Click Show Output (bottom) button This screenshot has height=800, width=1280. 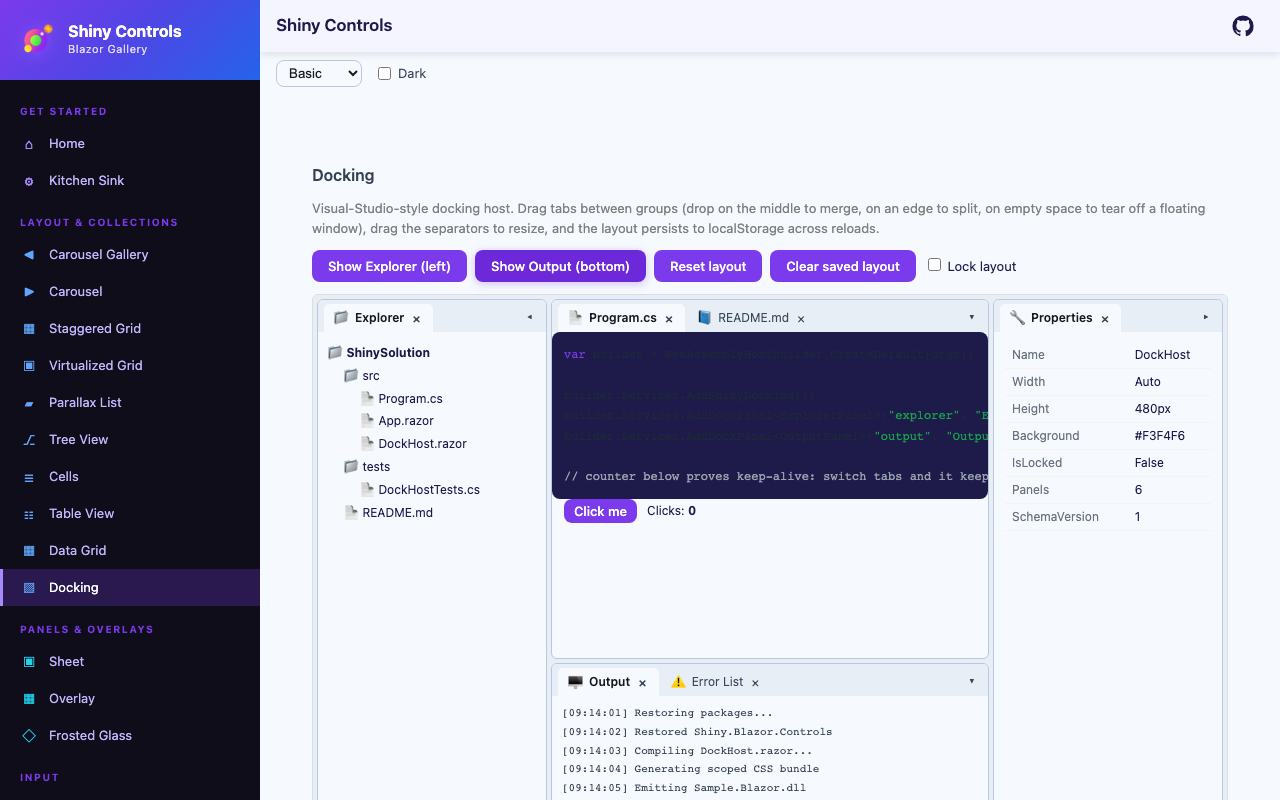pyautogui.click(x=560, y=266)
